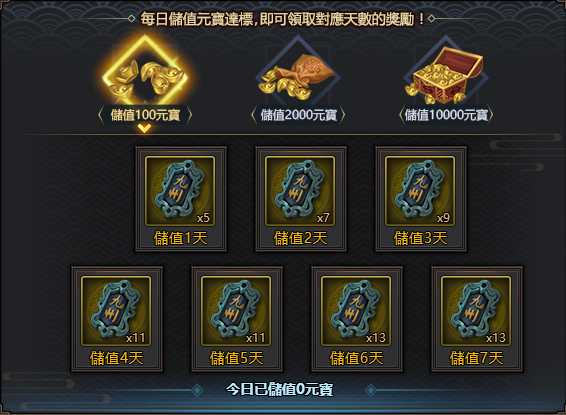Switch to the 儲值10000元寶 tab label
This screenshot has height=415, width=566.
click(446, 115)
